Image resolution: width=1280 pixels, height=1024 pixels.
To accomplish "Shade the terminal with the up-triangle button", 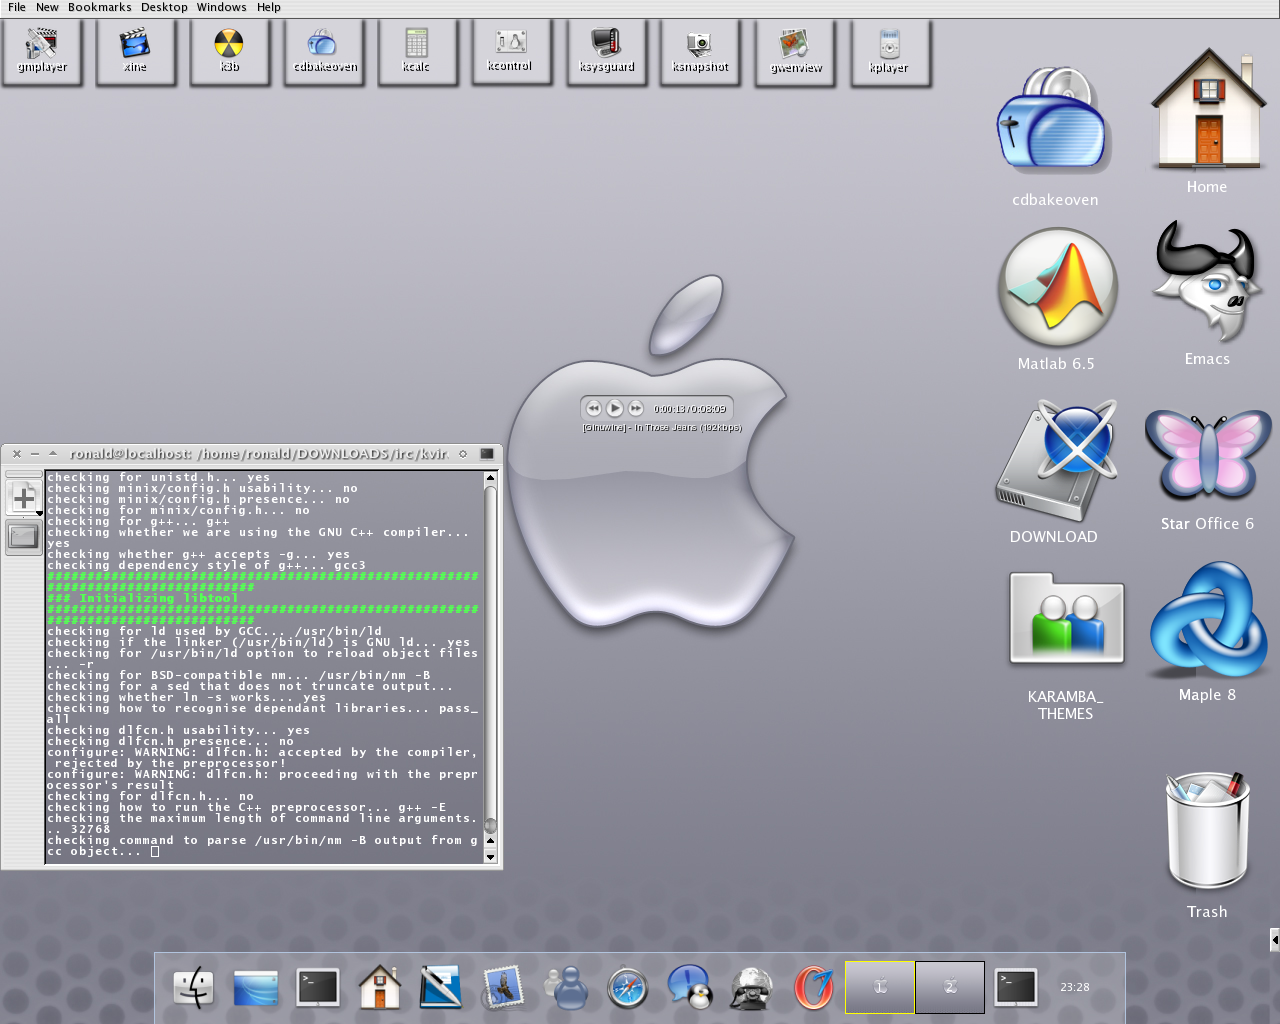I will tap(53, 453).
